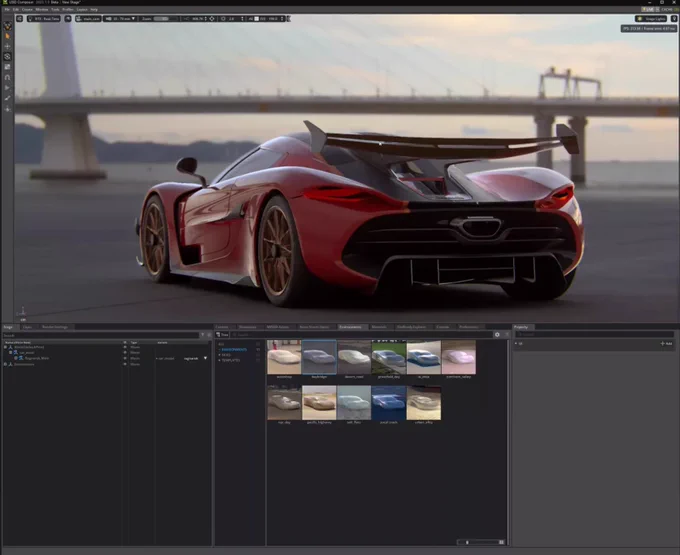Open the Window menu

pos(42,9)
